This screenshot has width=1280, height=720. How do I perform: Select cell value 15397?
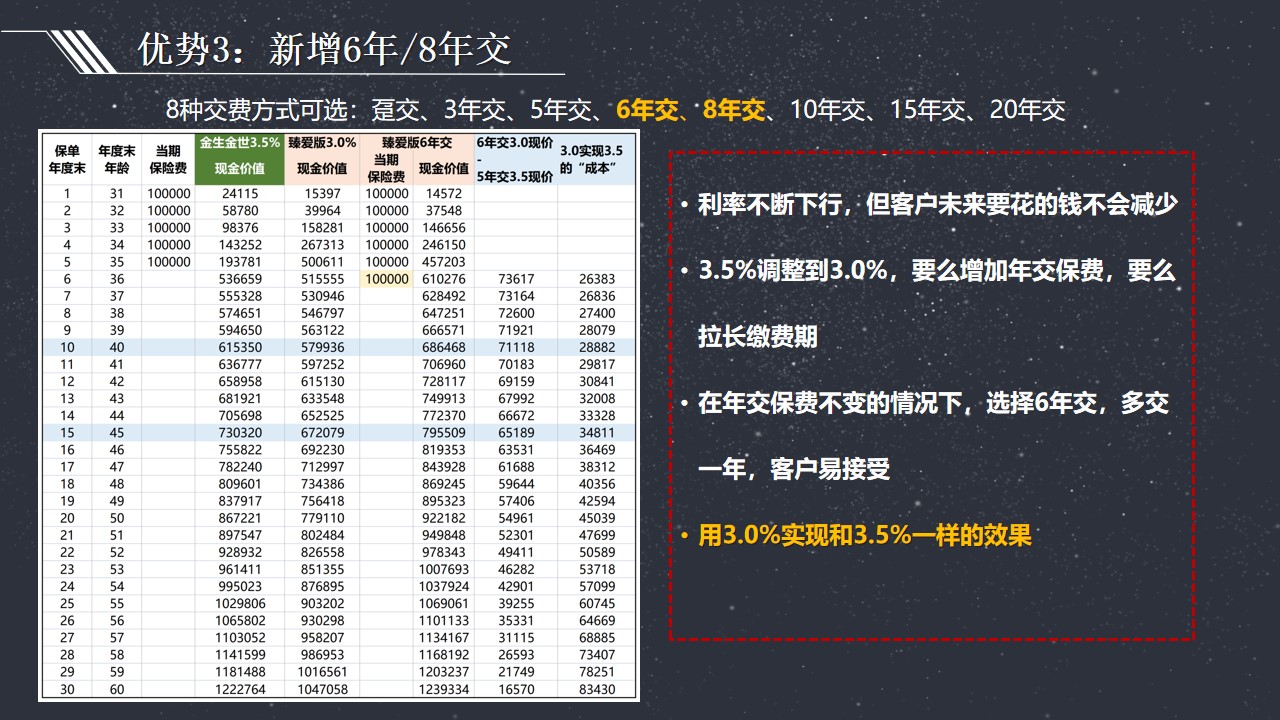click(x=322, y=194)
